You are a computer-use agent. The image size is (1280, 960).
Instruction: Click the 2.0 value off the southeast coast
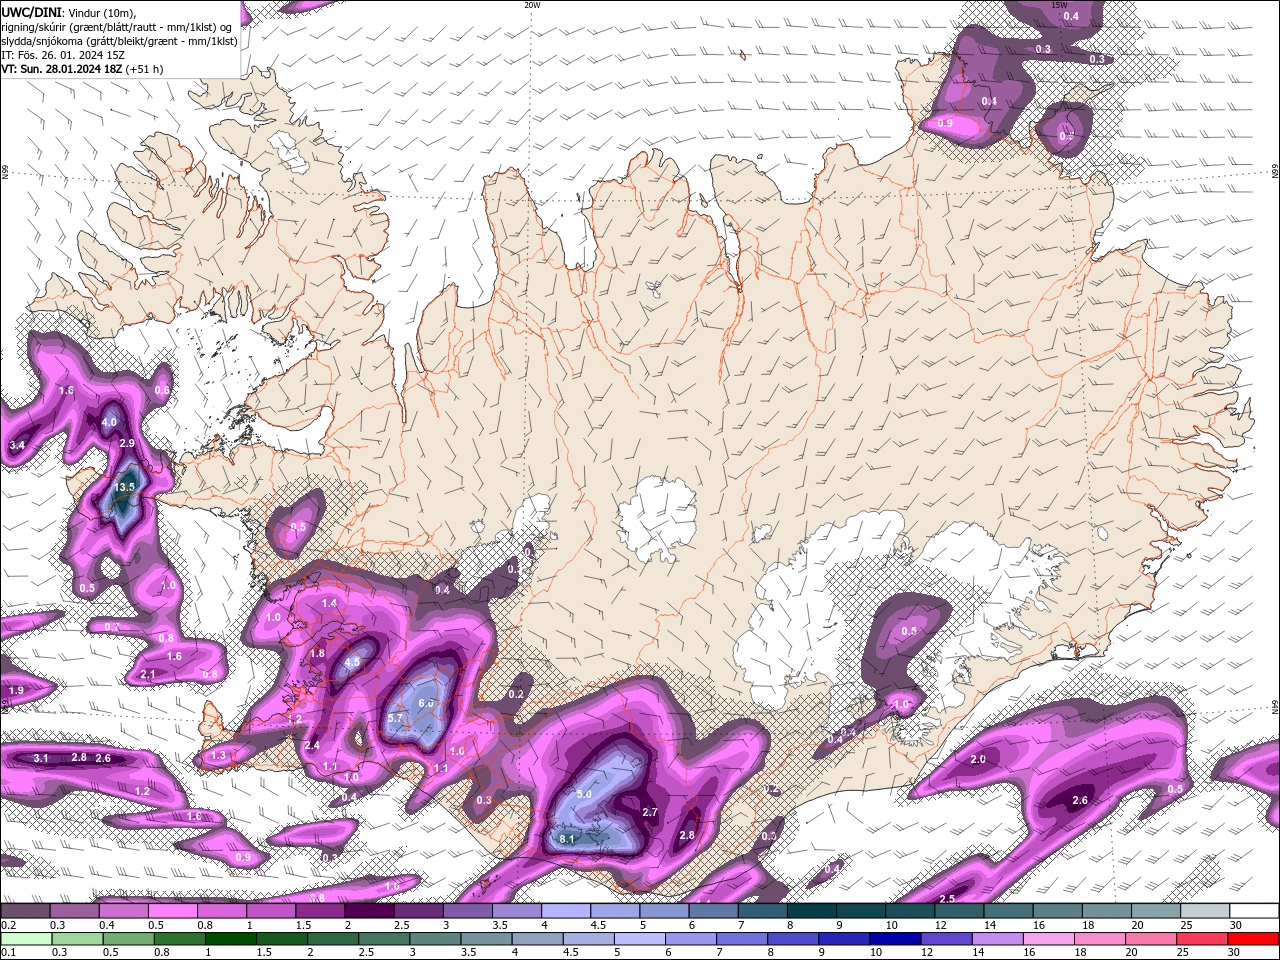click(978, 759)
